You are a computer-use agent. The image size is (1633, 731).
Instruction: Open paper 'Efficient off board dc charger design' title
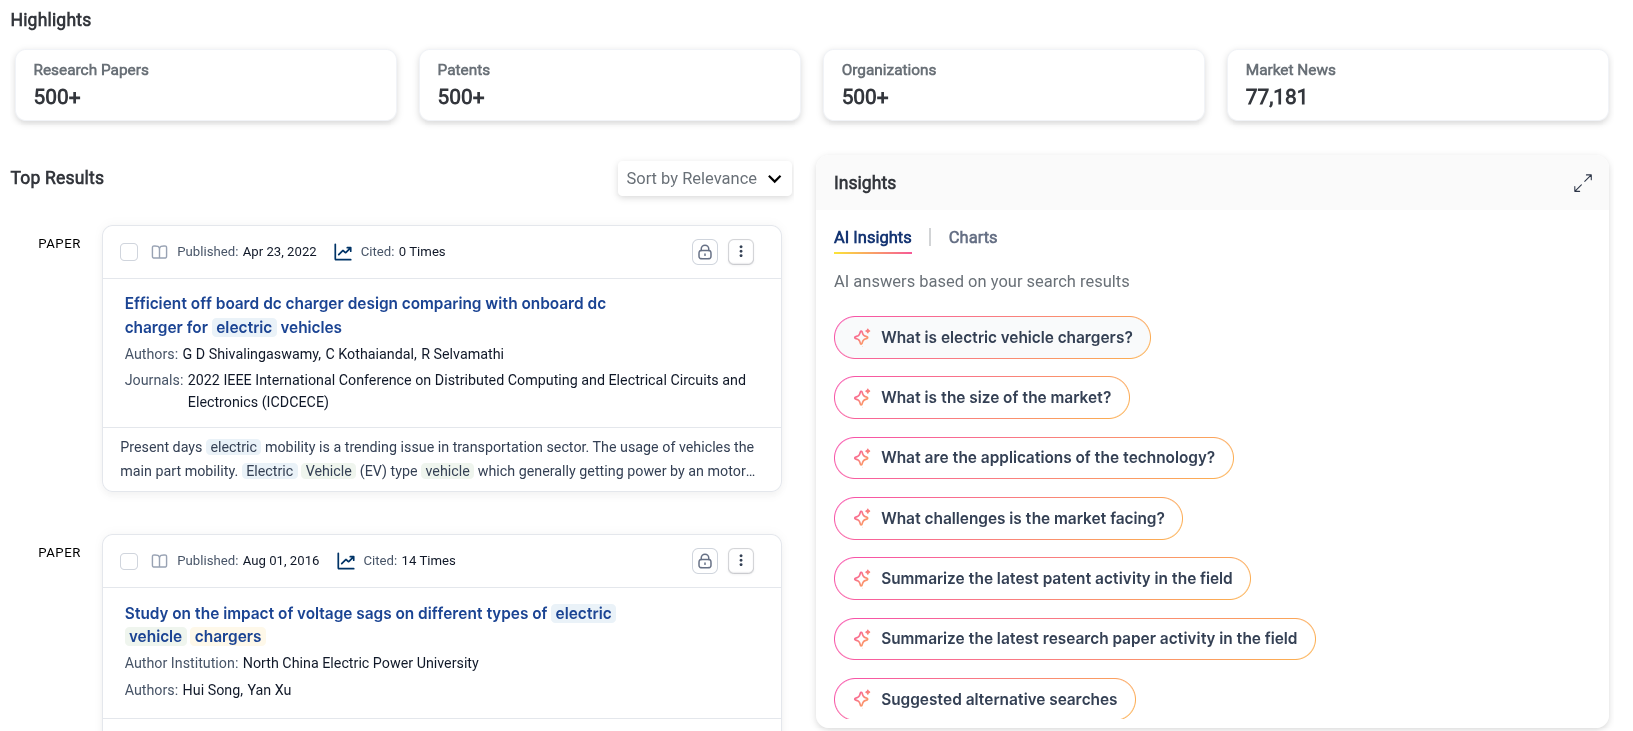(365, 315)
